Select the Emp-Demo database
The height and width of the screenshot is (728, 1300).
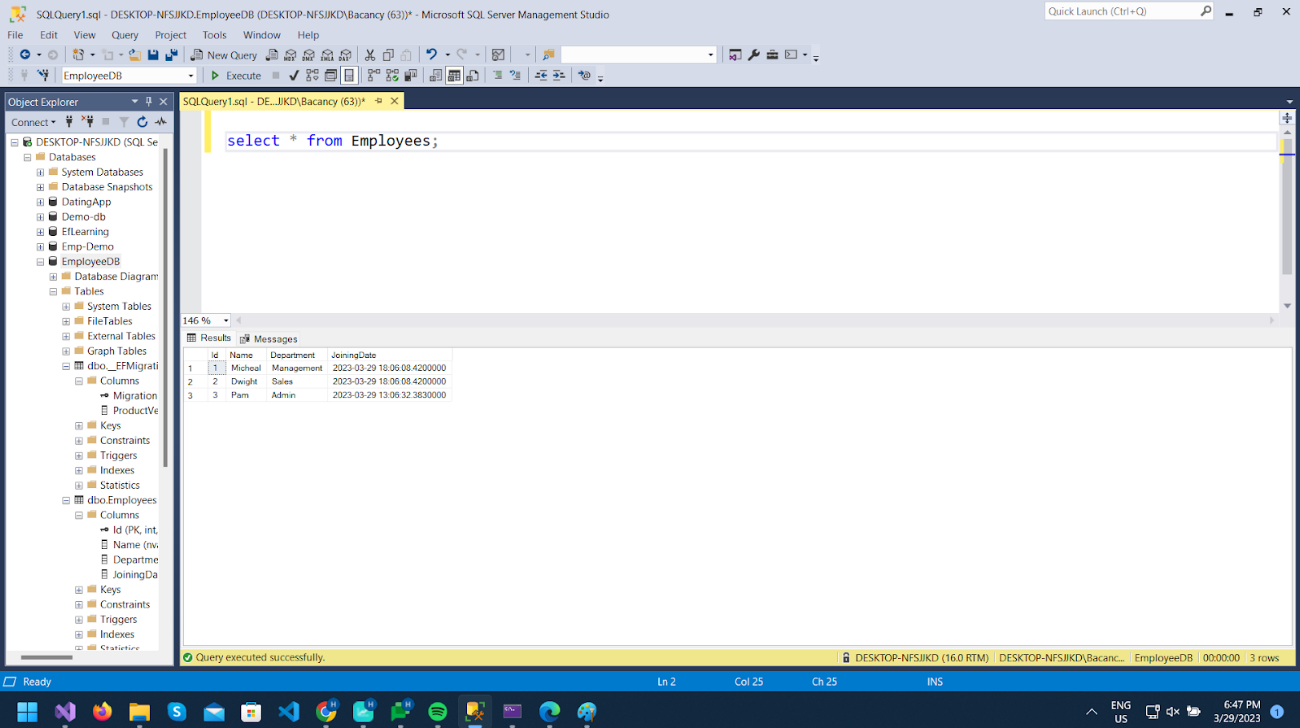click(x=88, y=247)
